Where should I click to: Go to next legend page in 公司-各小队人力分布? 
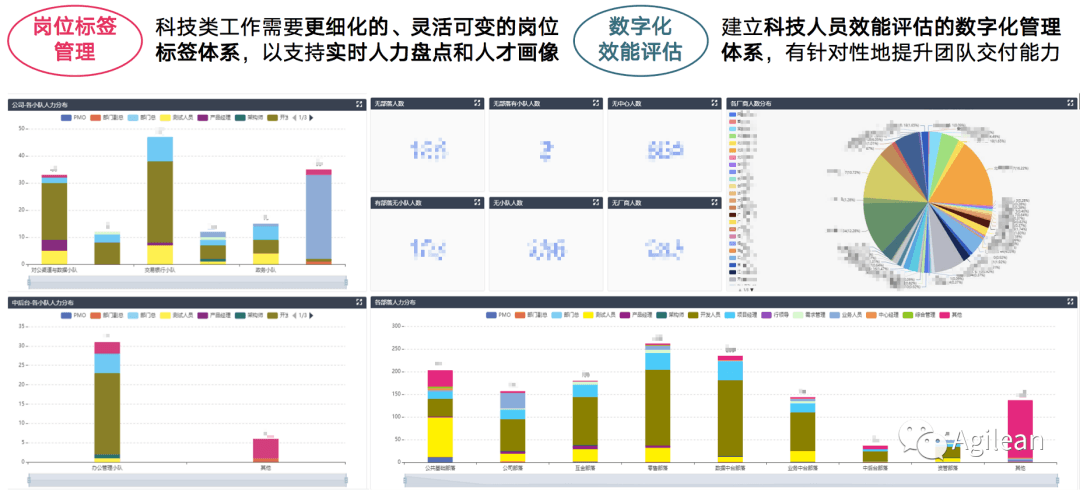(x=312, y=118)
